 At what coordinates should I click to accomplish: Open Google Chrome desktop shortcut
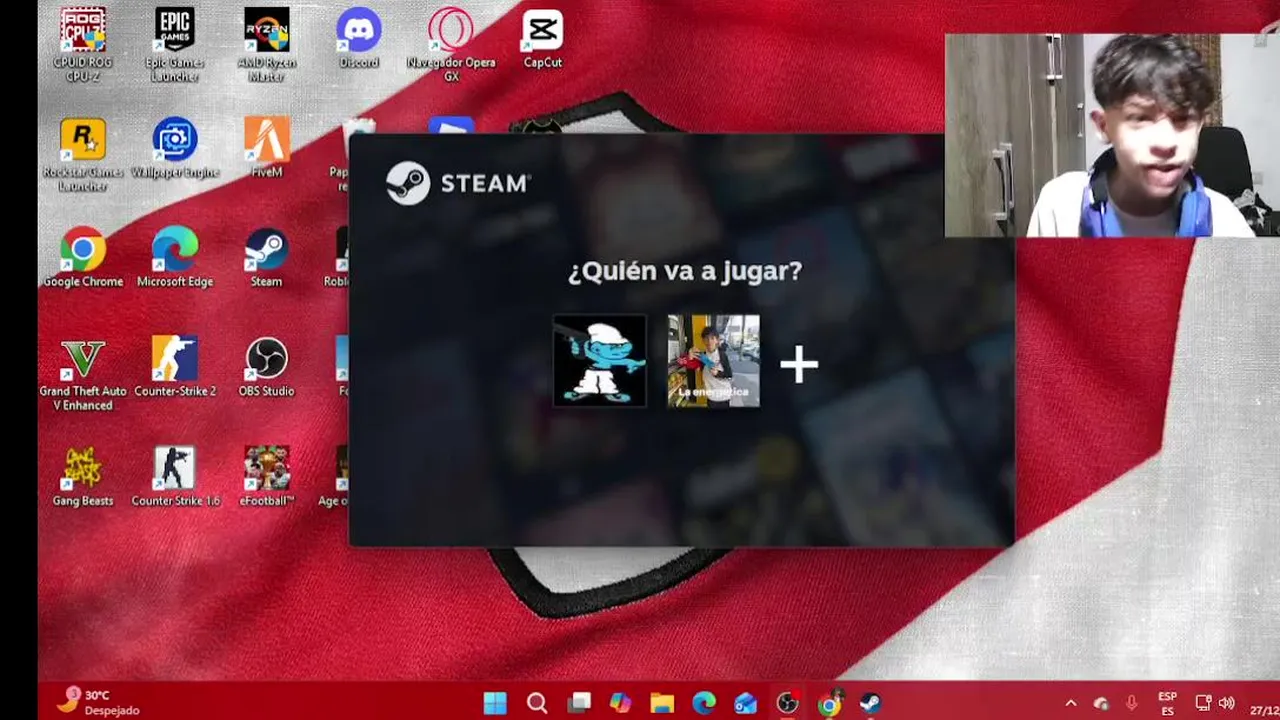[x=83, y=258]
